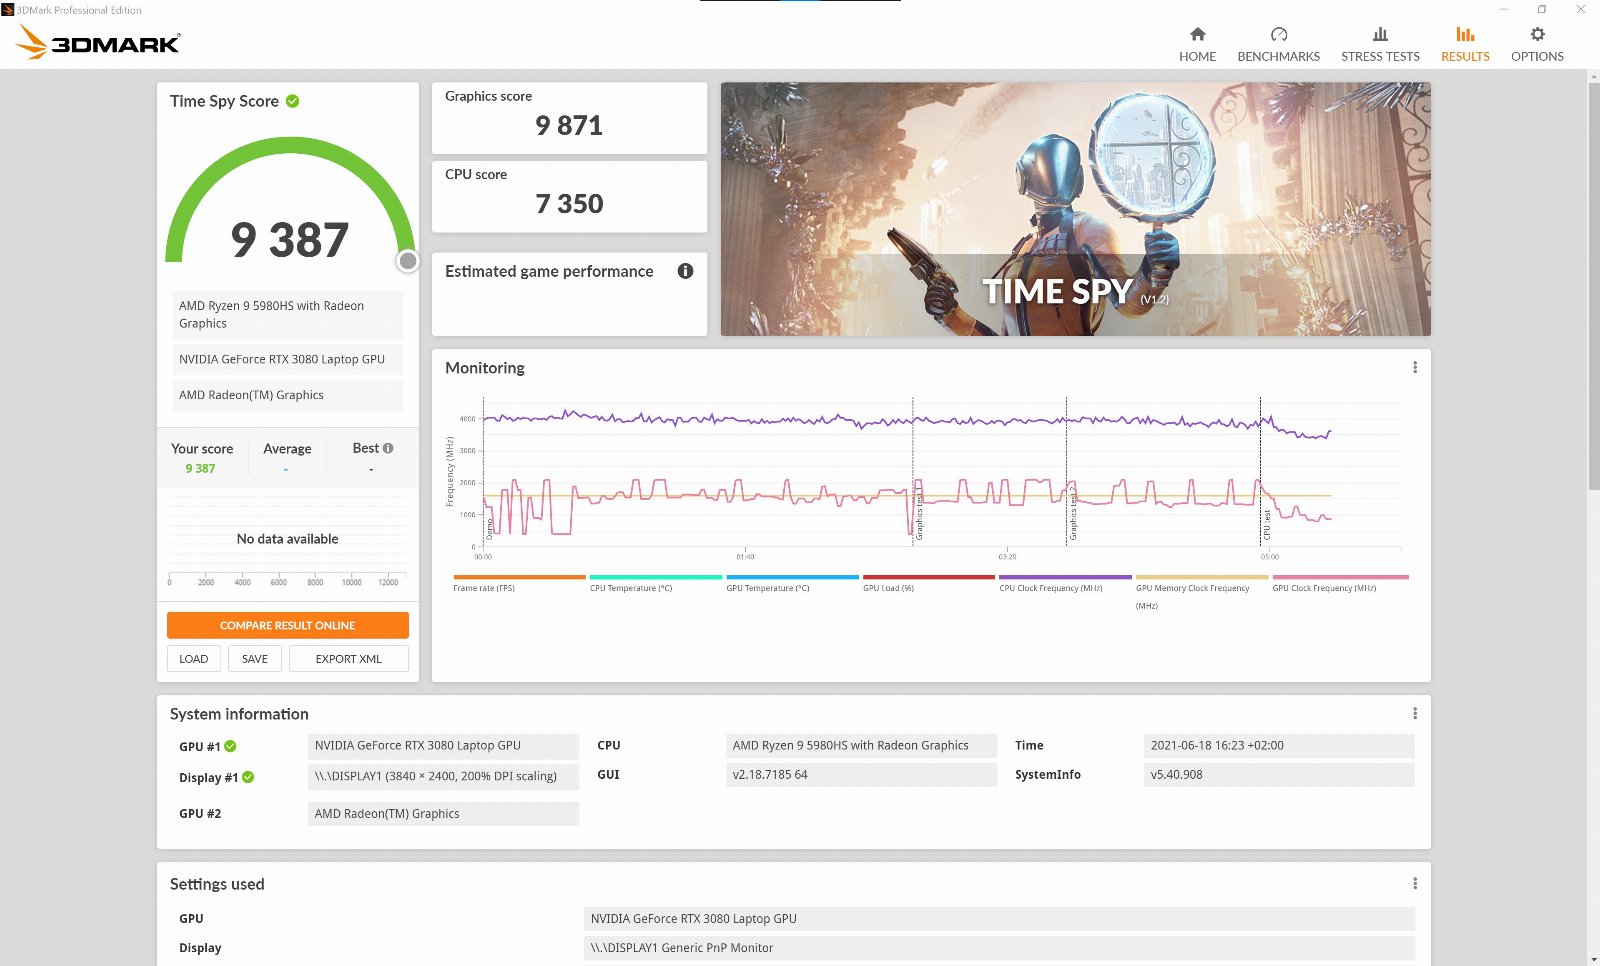Toggle GPU Memory Clock Frequency legend
The width and height of the screenshot is (1600, 966).
point(1202,592)
